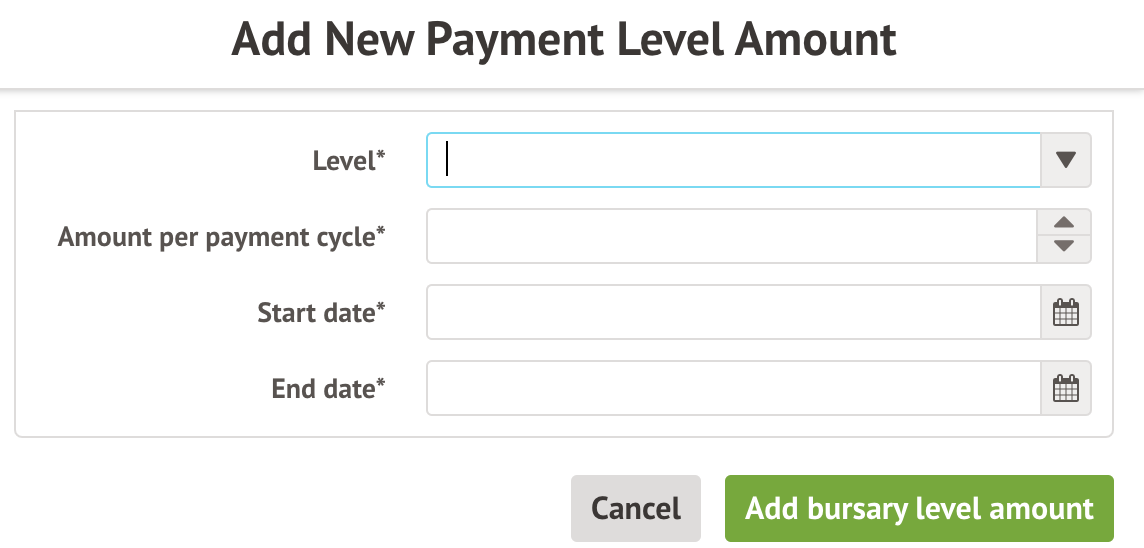This screenshot has height=548, width=1144.
Task: Click the required asterisk beside End date
Action: coord(381,385)
